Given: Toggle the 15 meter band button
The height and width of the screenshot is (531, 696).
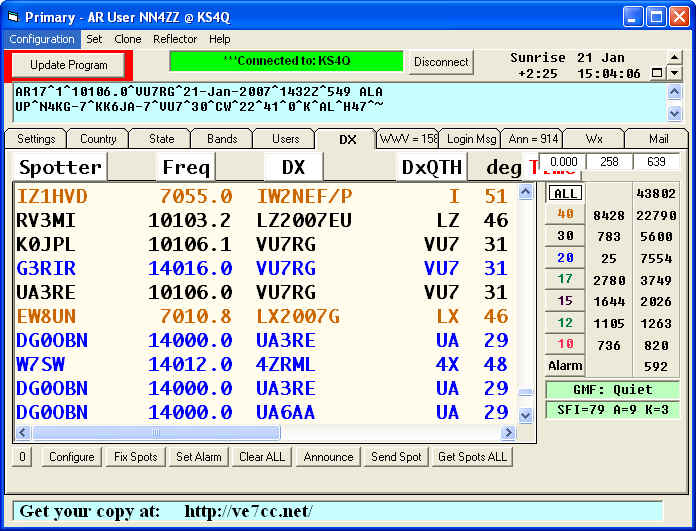Looking at the screenshot, I should click(565, 301).
